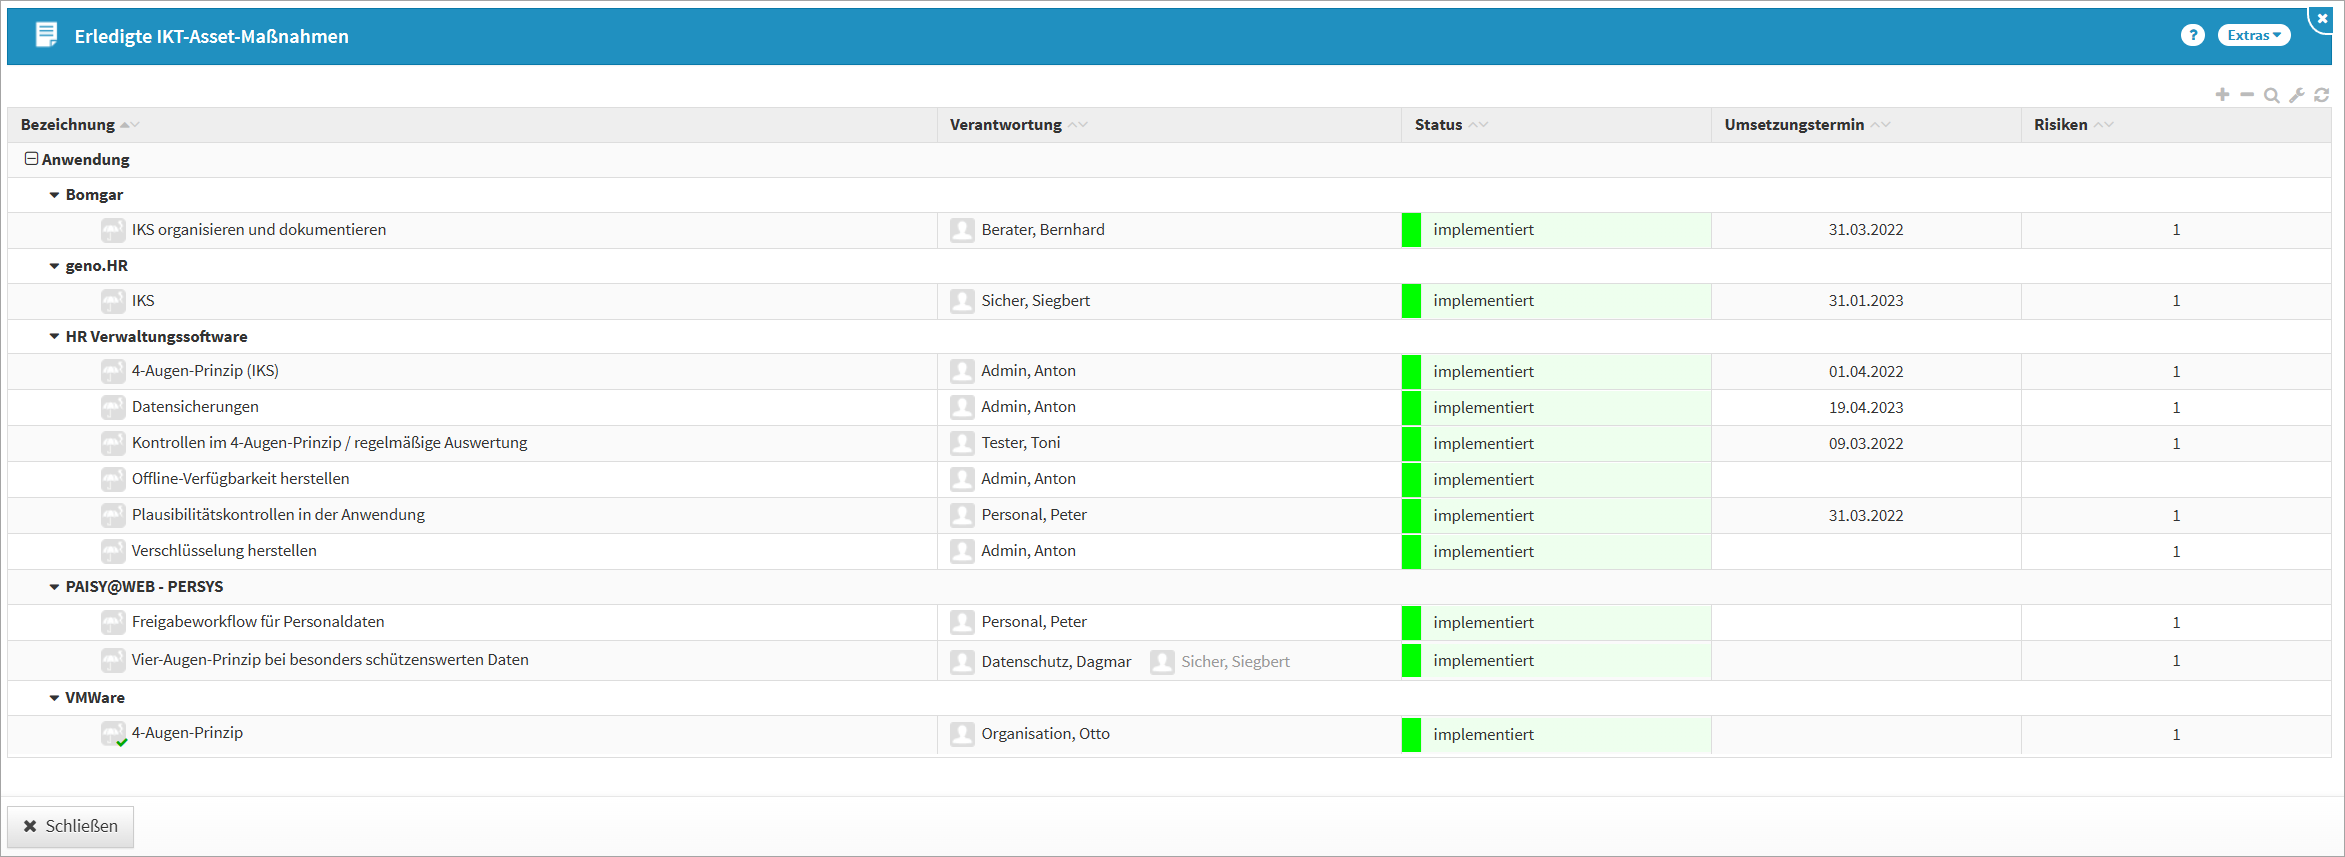Collapse the PAISY@WEB - PERSYS node
This screenshot has width=2345, height=857.
click(54, 587)
